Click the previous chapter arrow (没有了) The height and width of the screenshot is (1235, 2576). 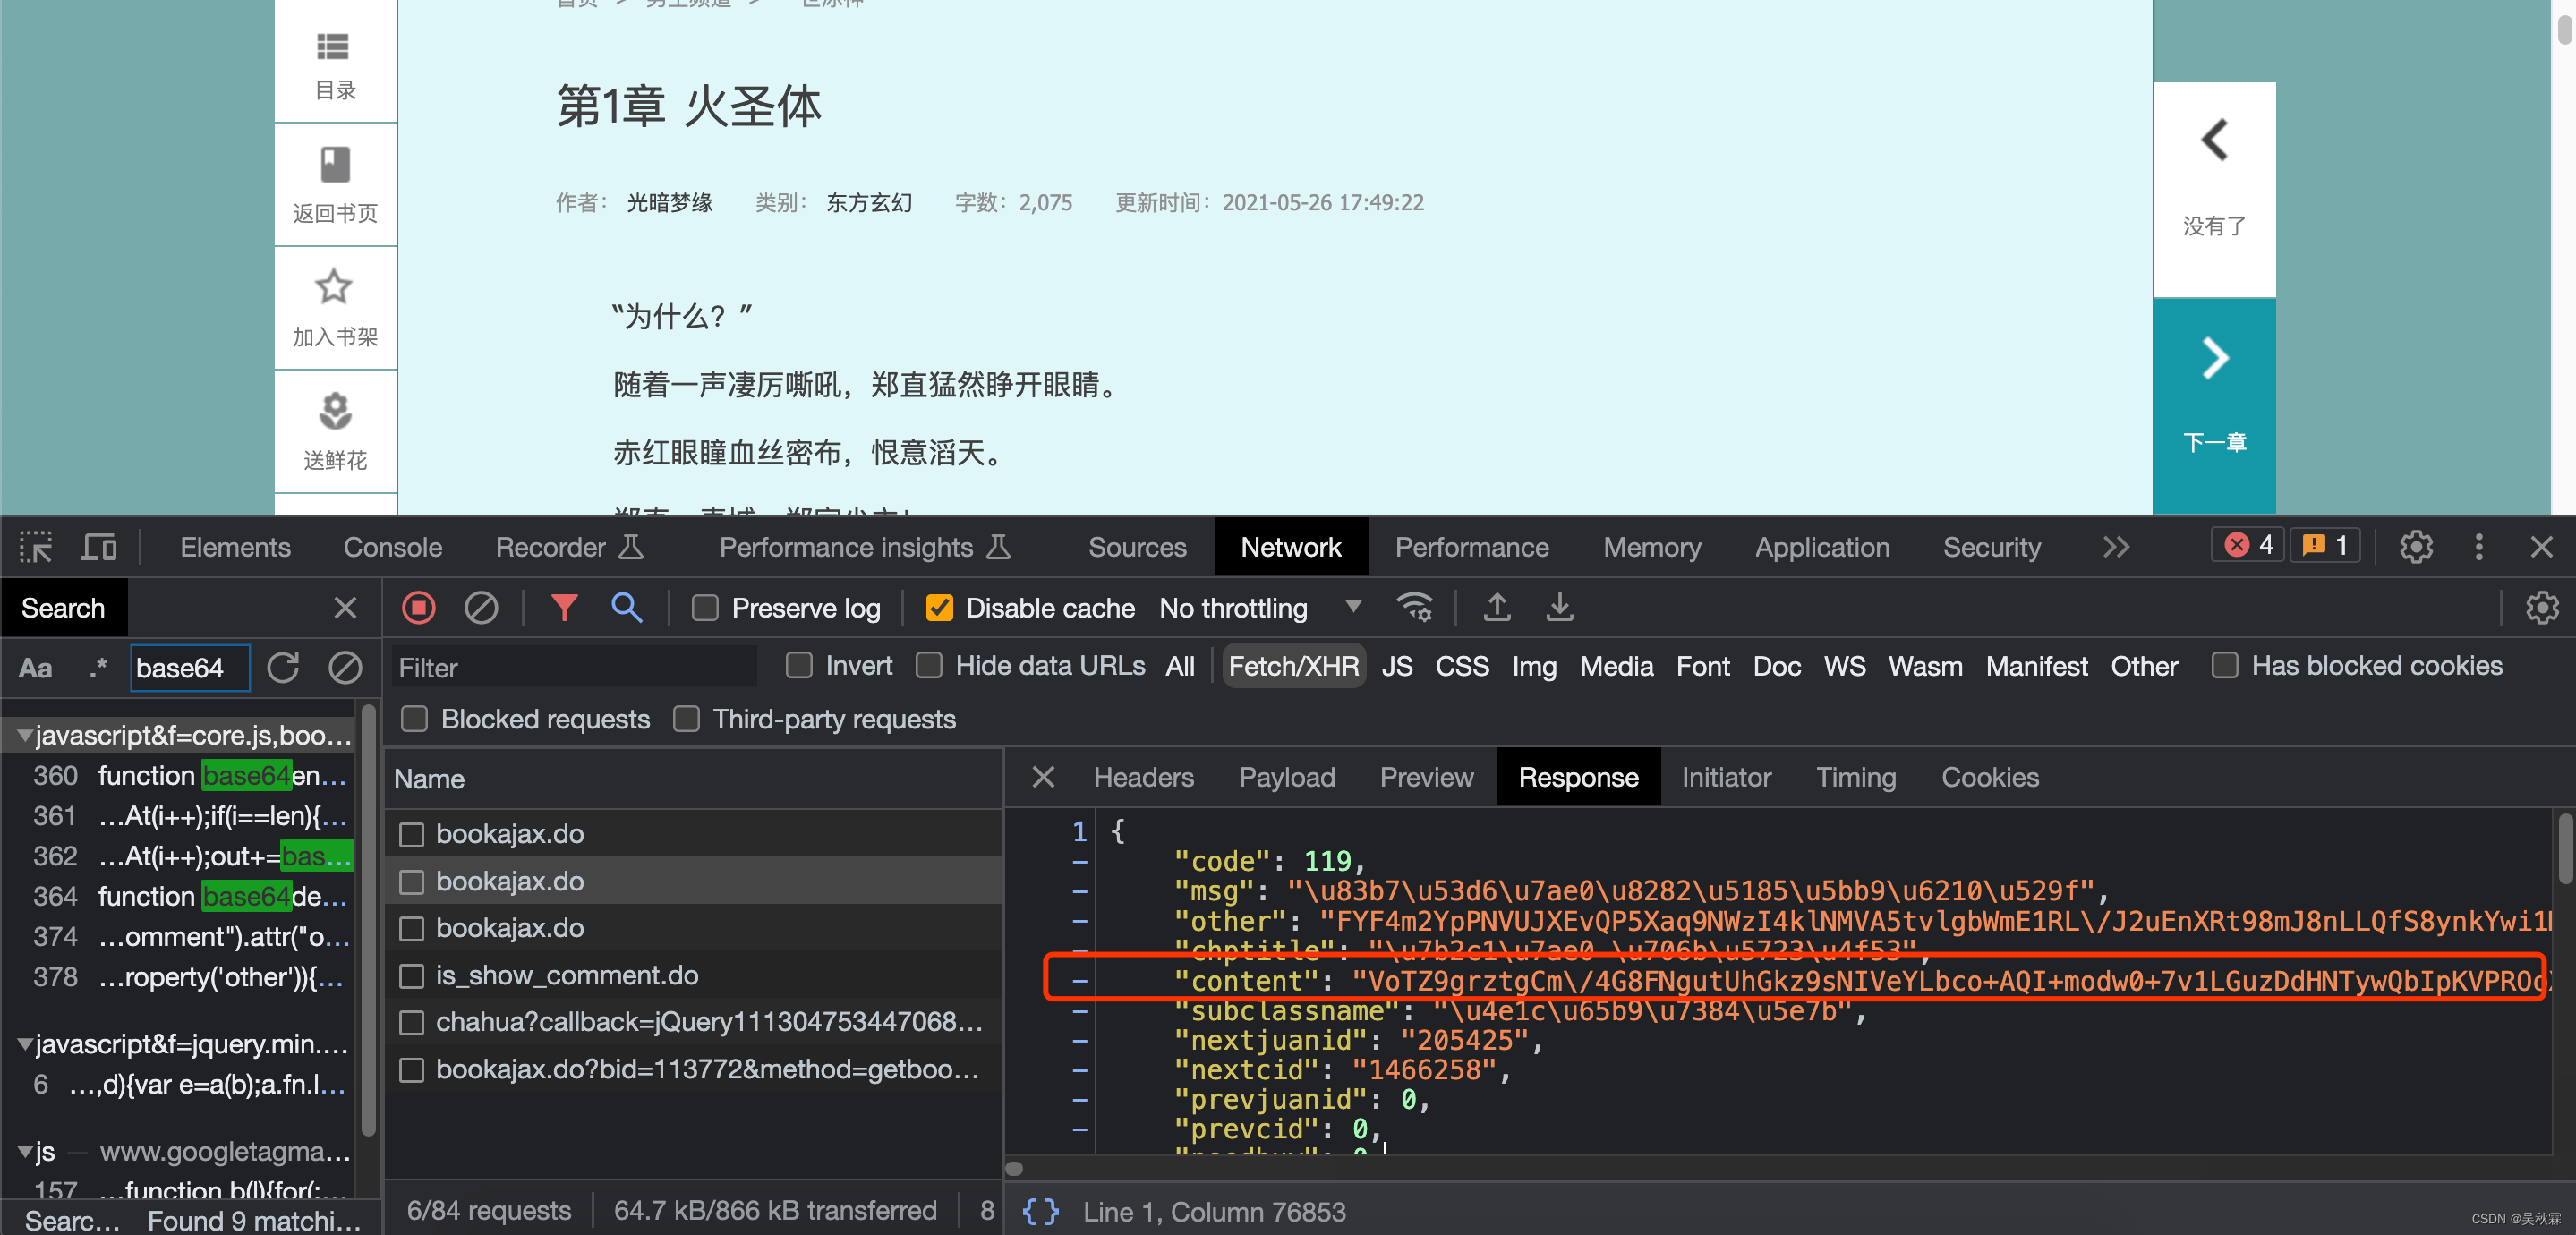[2214, 140]
